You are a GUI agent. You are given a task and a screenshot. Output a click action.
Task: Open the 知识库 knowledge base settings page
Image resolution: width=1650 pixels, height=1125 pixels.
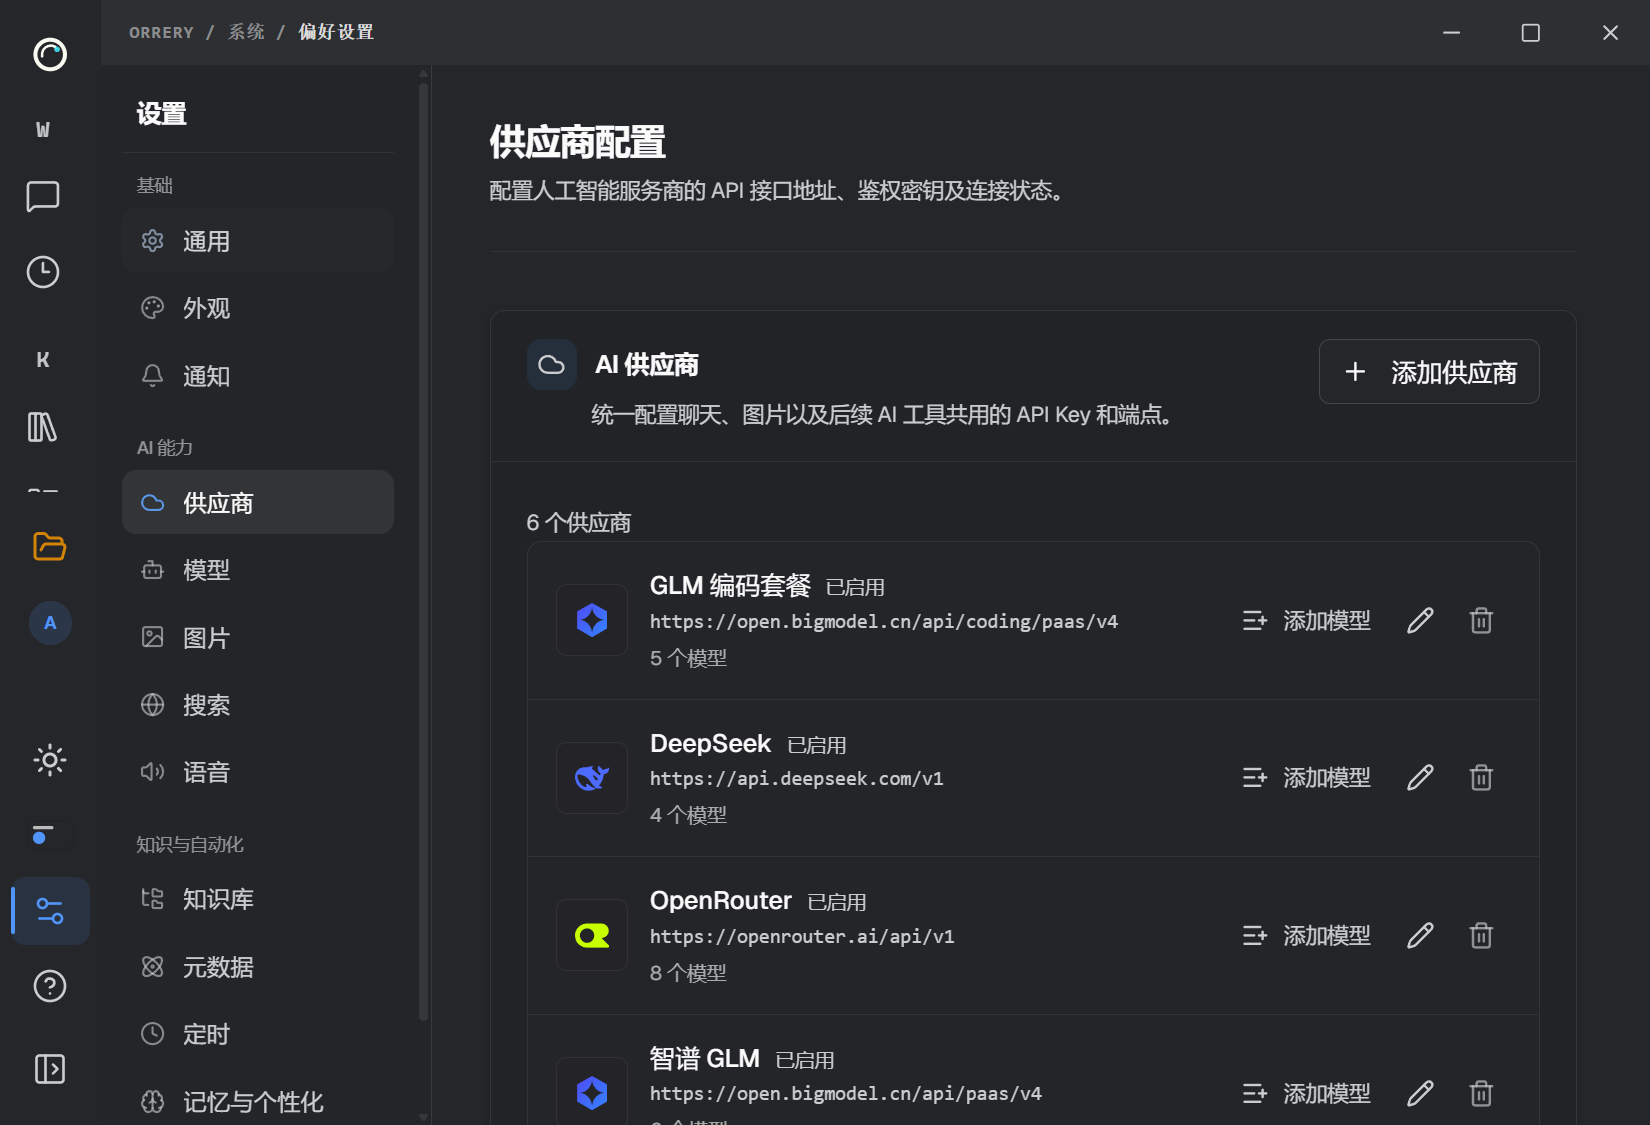(258, 899)
